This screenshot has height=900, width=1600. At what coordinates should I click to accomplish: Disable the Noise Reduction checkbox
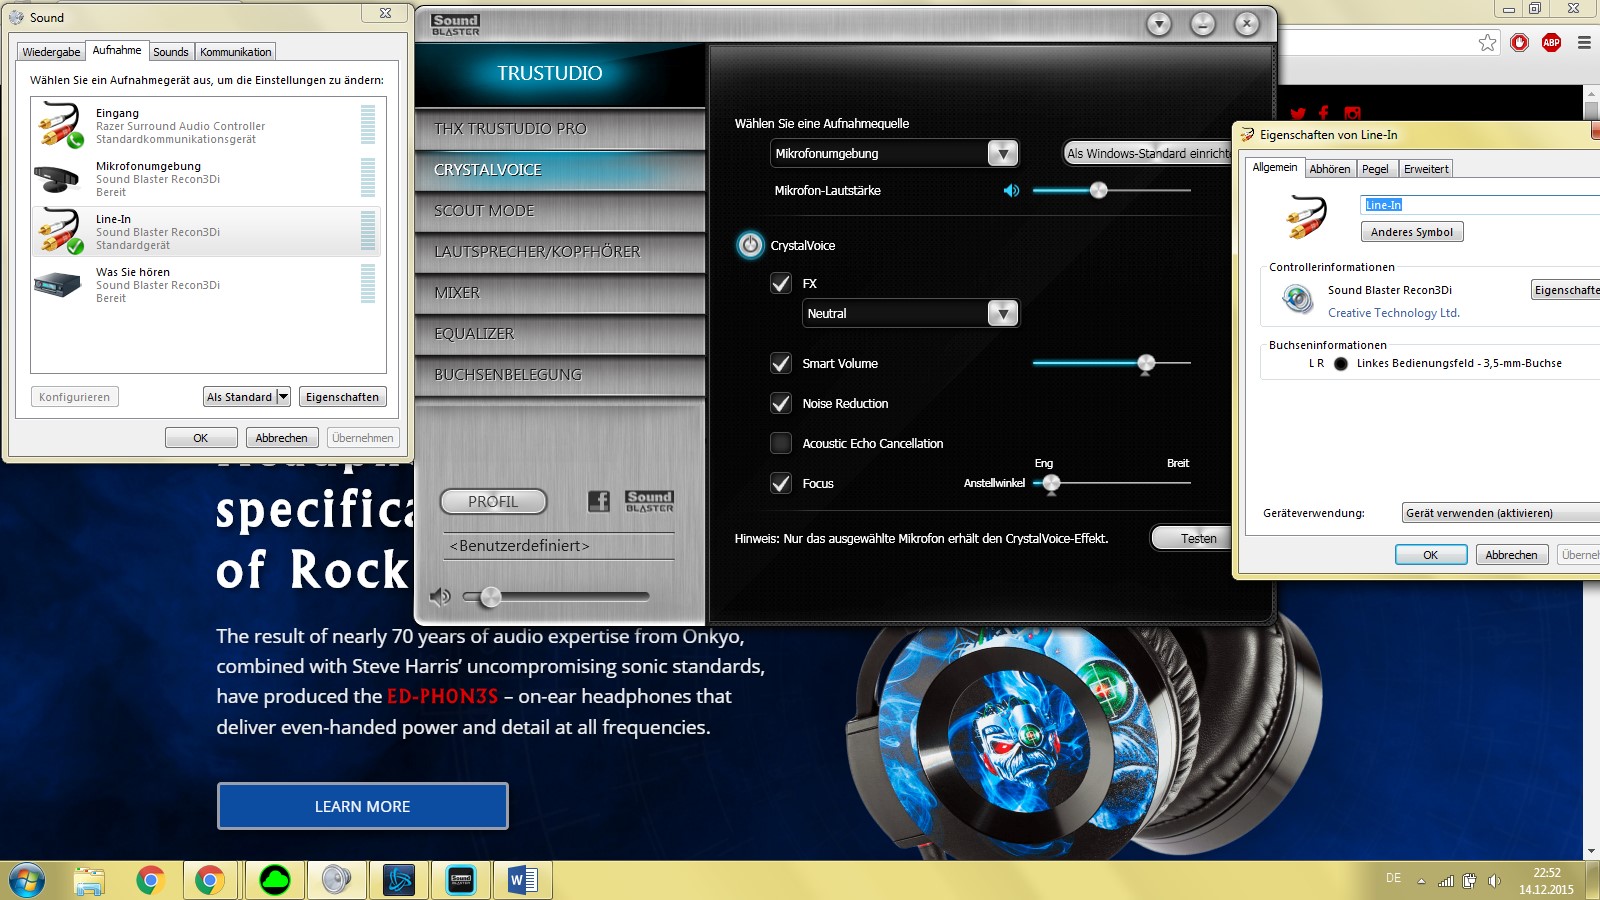tap(781, 403)
